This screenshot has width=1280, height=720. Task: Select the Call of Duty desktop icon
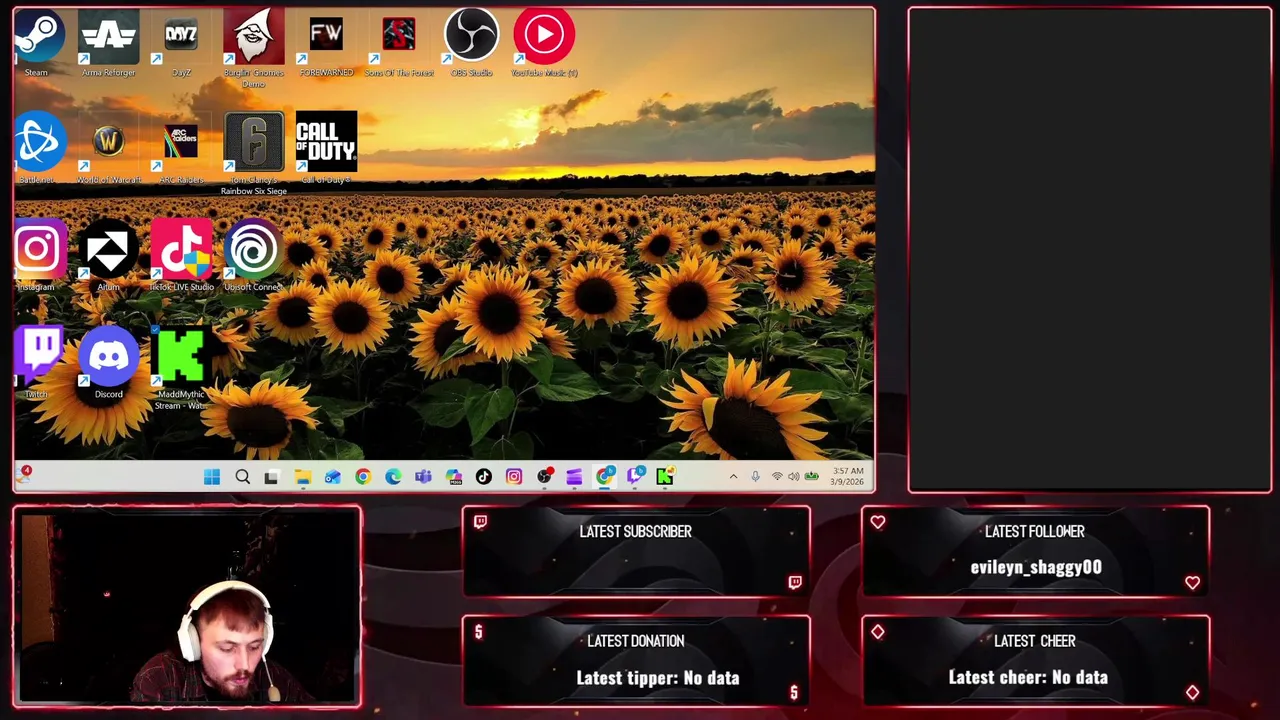tap(326, 148)
